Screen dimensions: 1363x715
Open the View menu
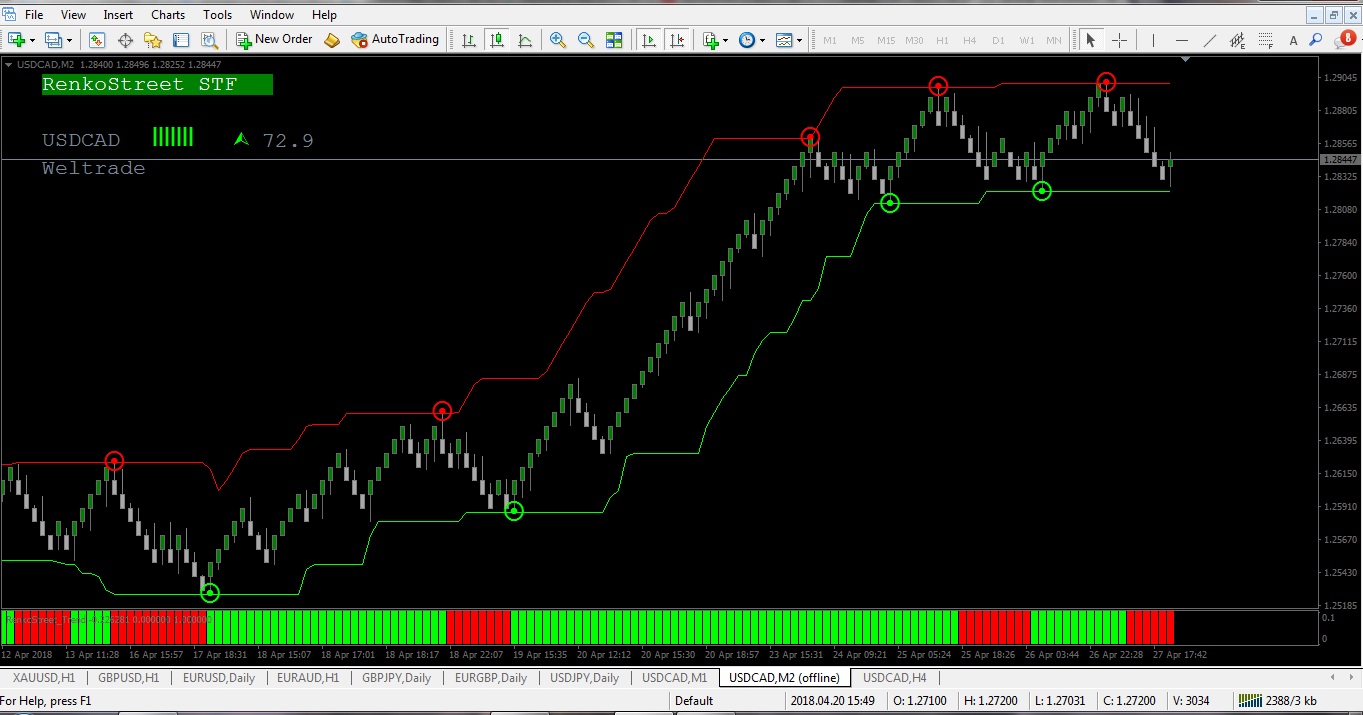(73, 15)
